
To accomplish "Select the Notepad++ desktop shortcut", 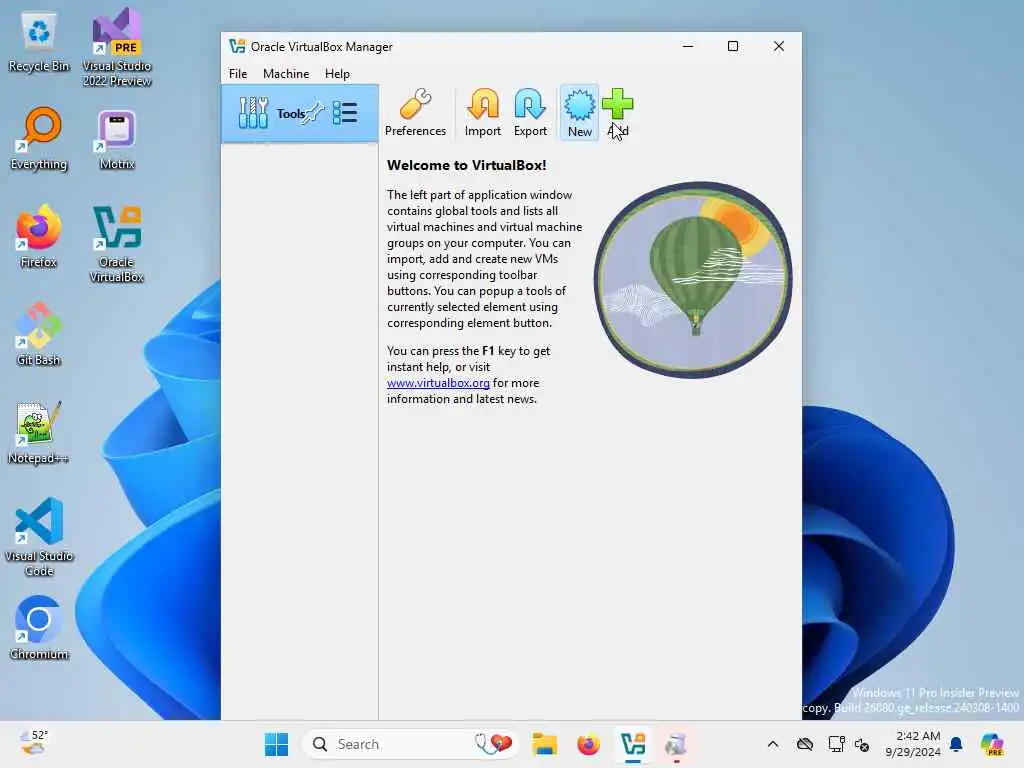I will point(39,432).
